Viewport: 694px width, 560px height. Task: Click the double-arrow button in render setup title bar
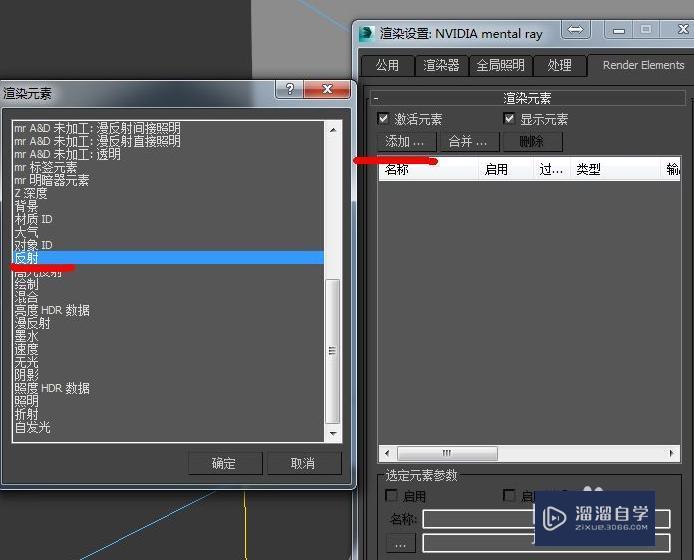pyautogui.click(x=575, y=30)
